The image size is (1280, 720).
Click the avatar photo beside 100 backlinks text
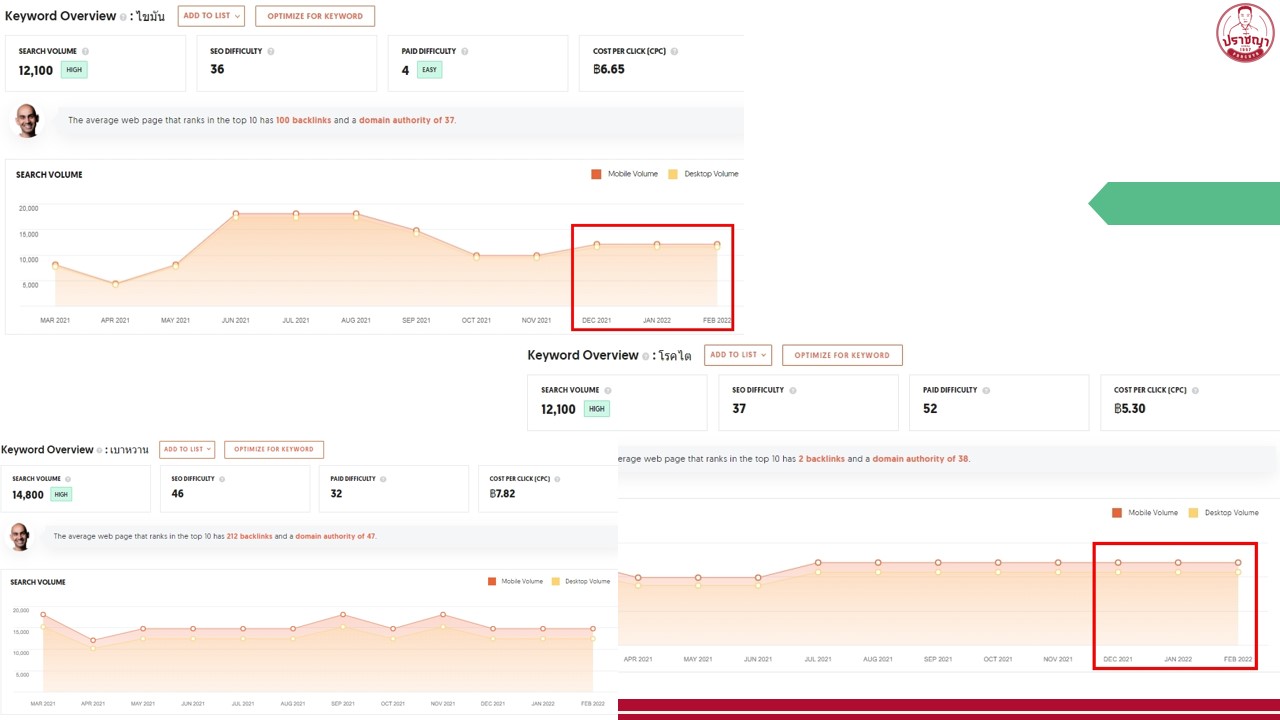click(28, 120)
